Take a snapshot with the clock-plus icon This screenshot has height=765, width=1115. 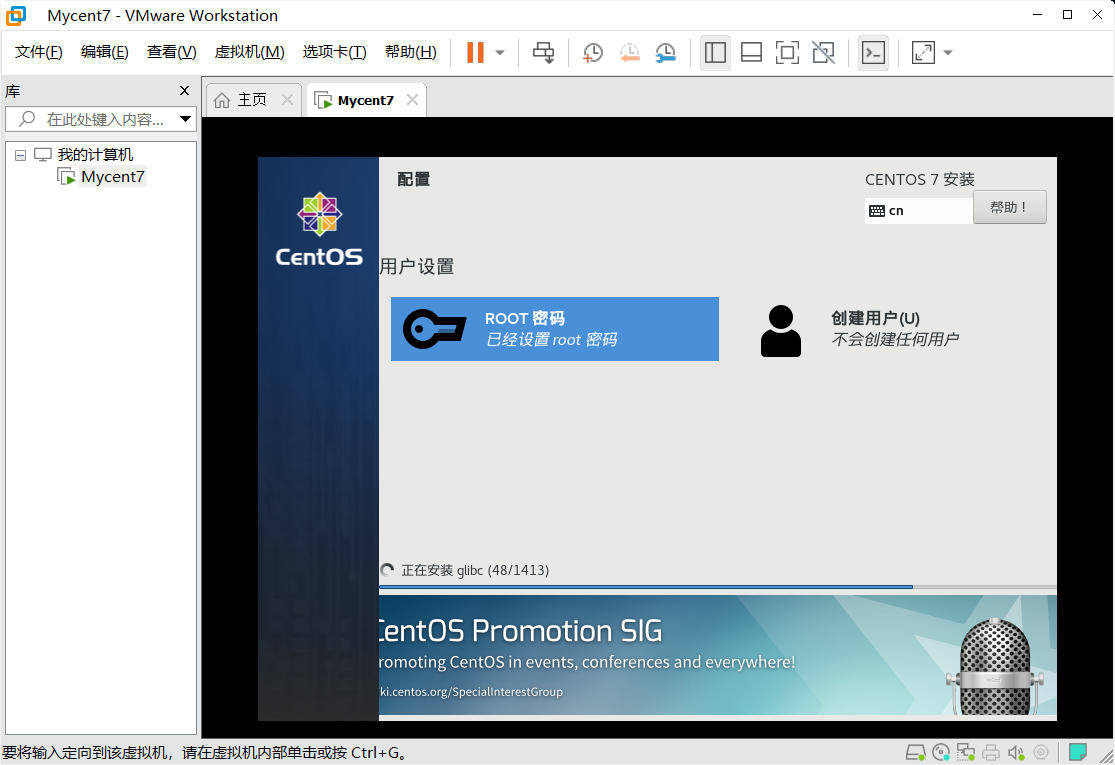point(592,53)
